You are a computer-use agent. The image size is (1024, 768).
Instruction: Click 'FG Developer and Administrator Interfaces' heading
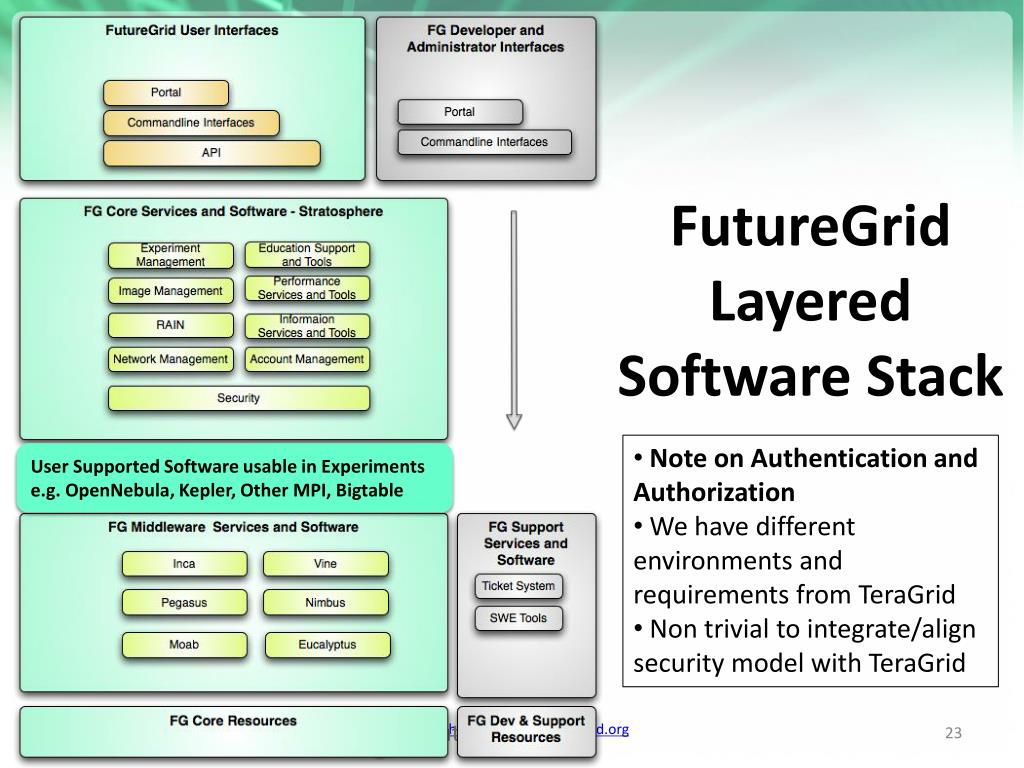point(485,39)
